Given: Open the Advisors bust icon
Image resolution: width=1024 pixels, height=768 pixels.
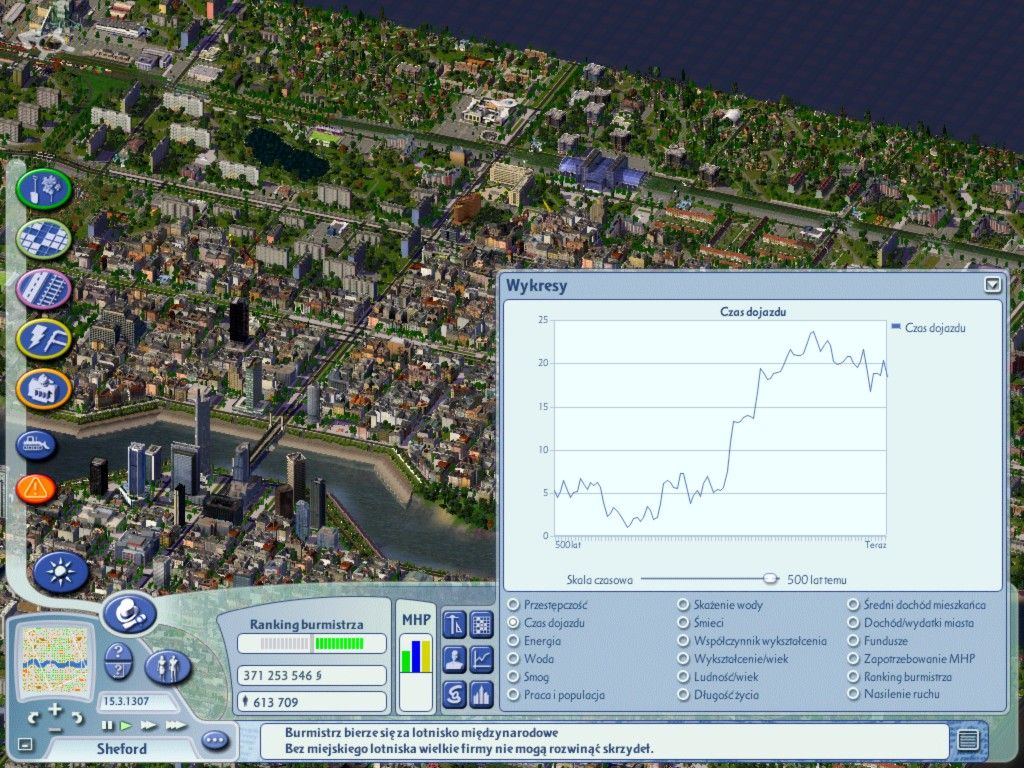Looking at the screenshot, I should tap(454, 659).
